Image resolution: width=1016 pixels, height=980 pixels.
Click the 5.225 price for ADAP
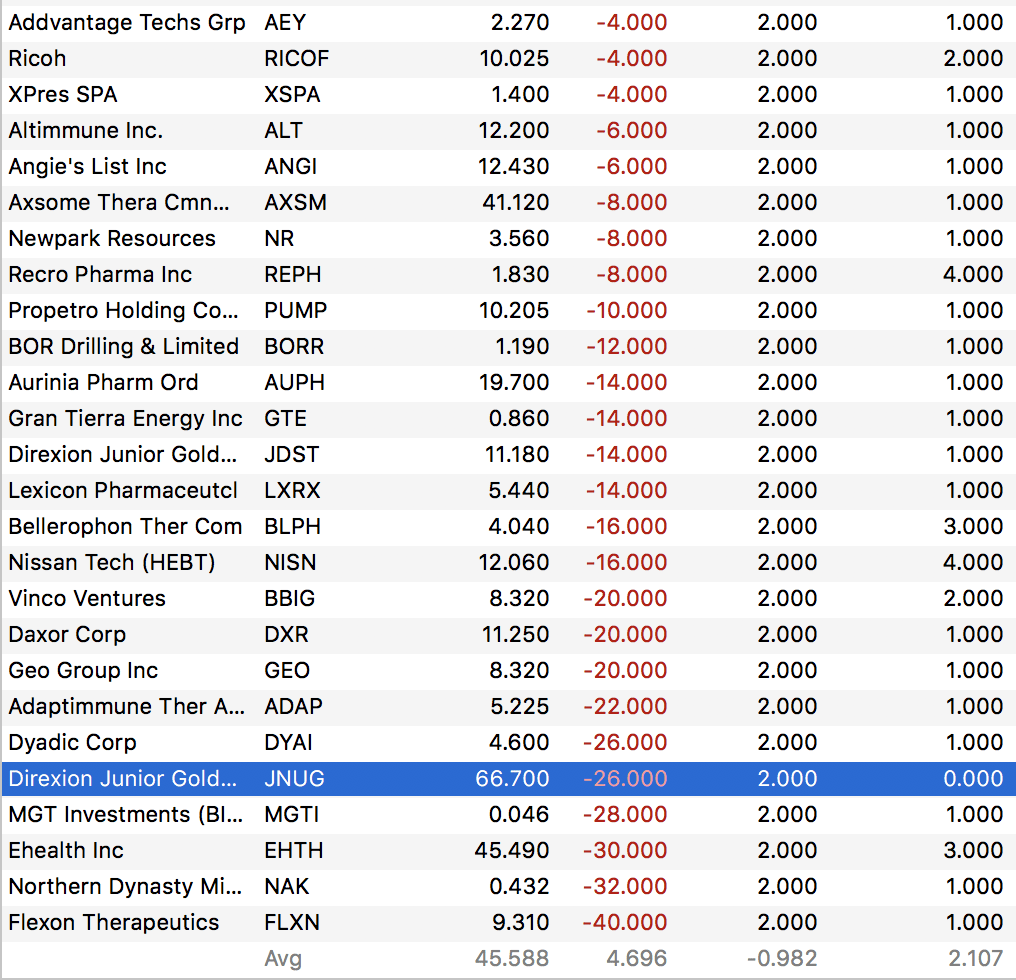click(520, 706)
